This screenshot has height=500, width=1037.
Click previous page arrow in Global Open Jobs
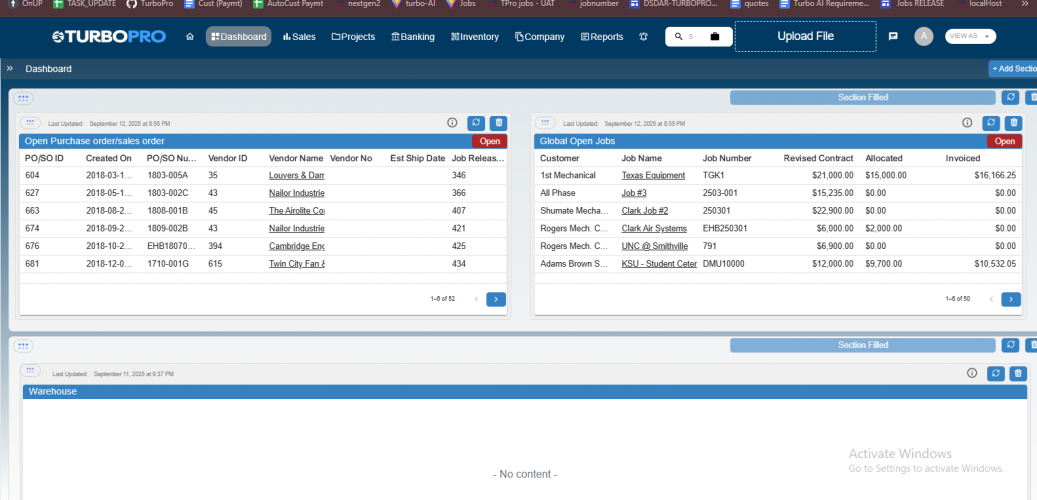point(990,299)
